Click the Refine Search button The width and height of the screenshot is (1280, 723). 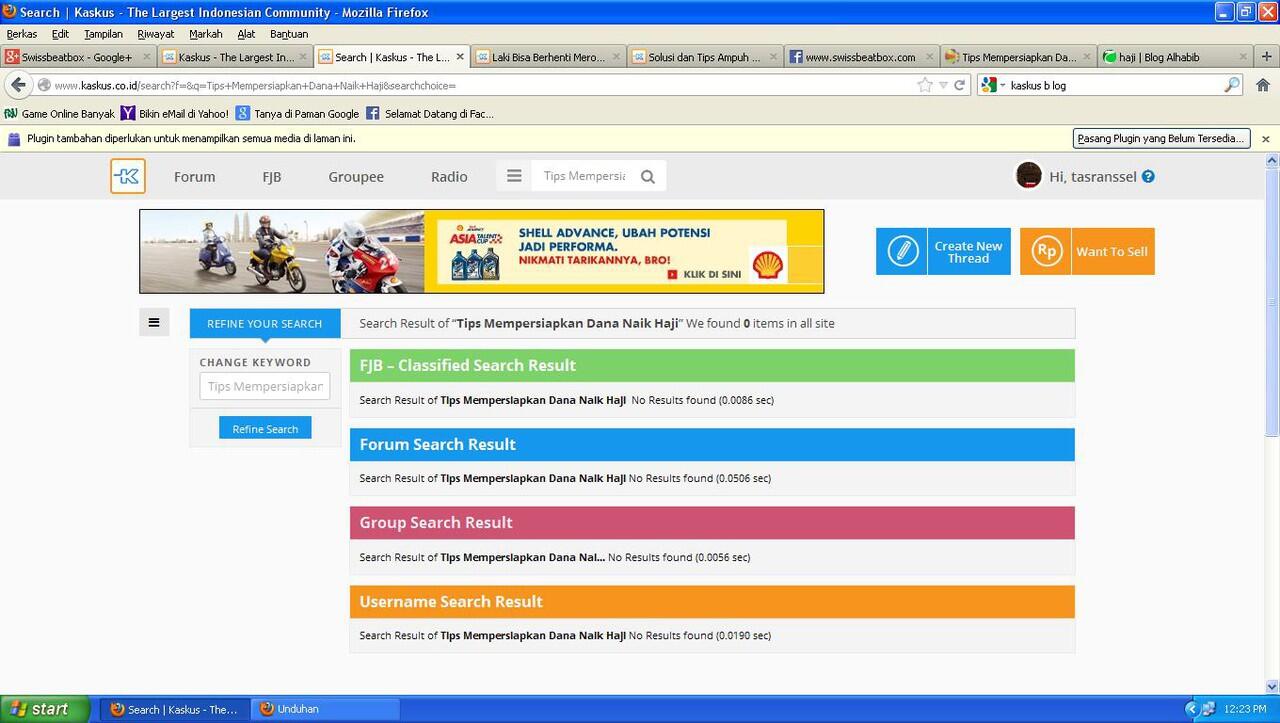pyautogui.click(x=265, y=428)
